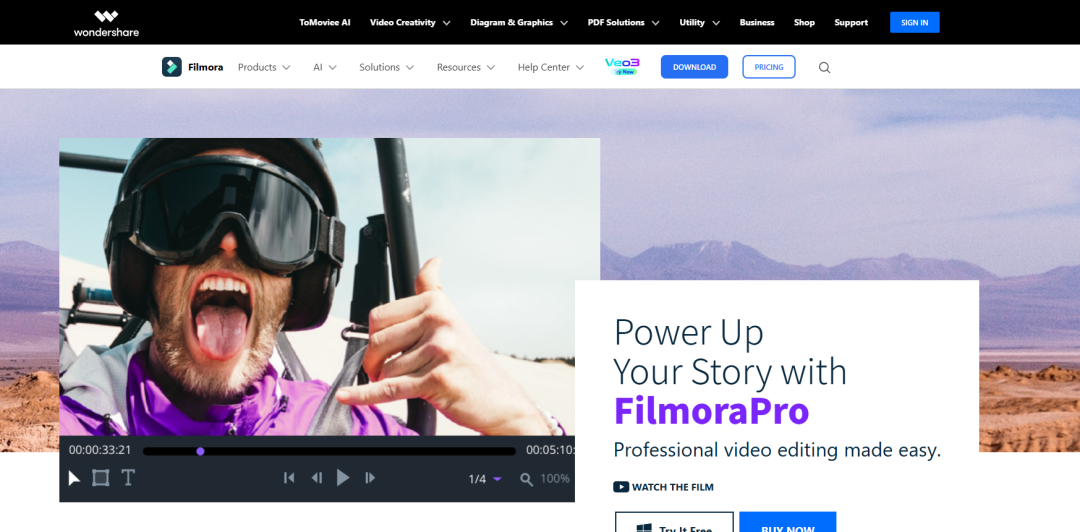Step forward one frame

(x=370, y=478)
